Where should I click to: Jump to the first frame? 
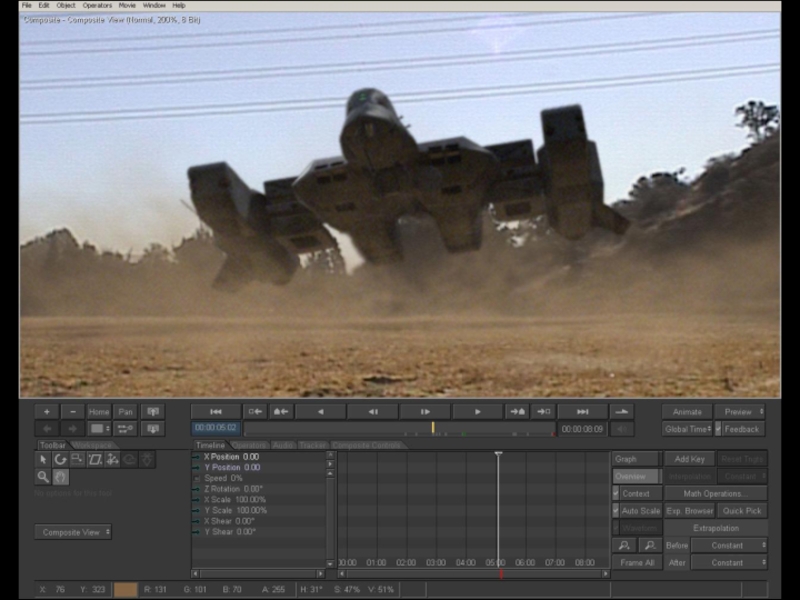click(216, 412)
